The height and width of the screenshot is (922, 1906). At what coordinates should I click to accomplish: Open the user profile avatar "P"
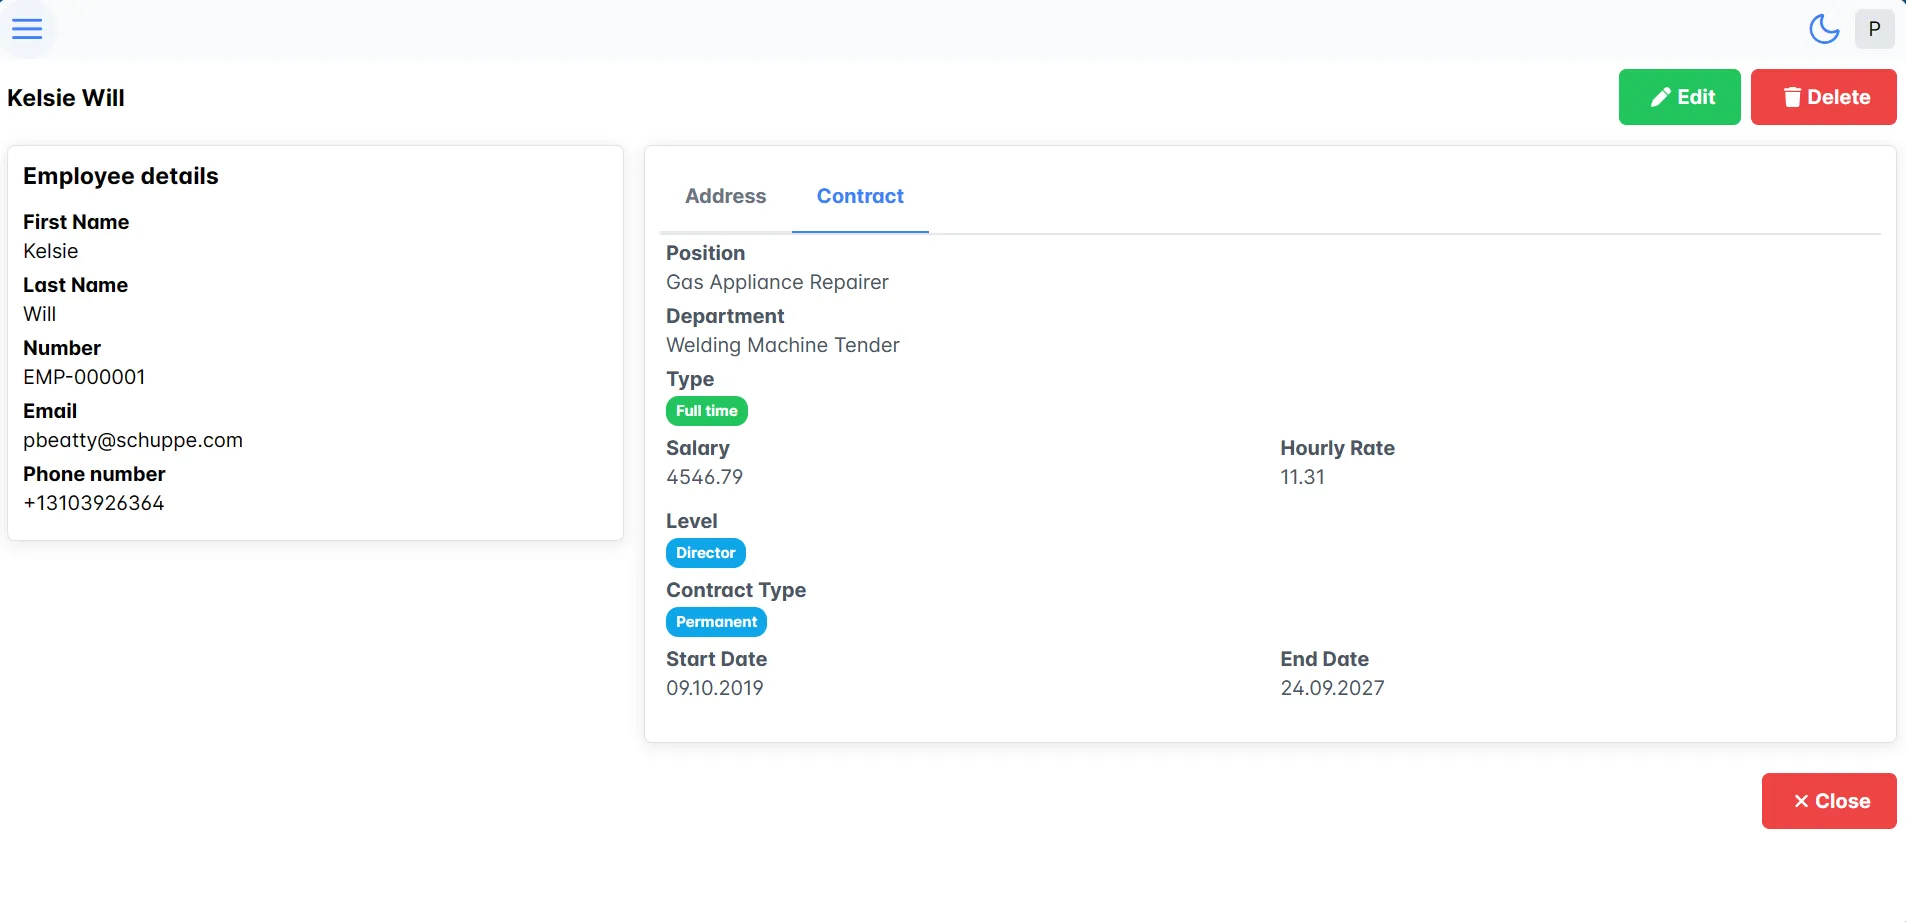pyautogui.click(x=1874, y=29)
